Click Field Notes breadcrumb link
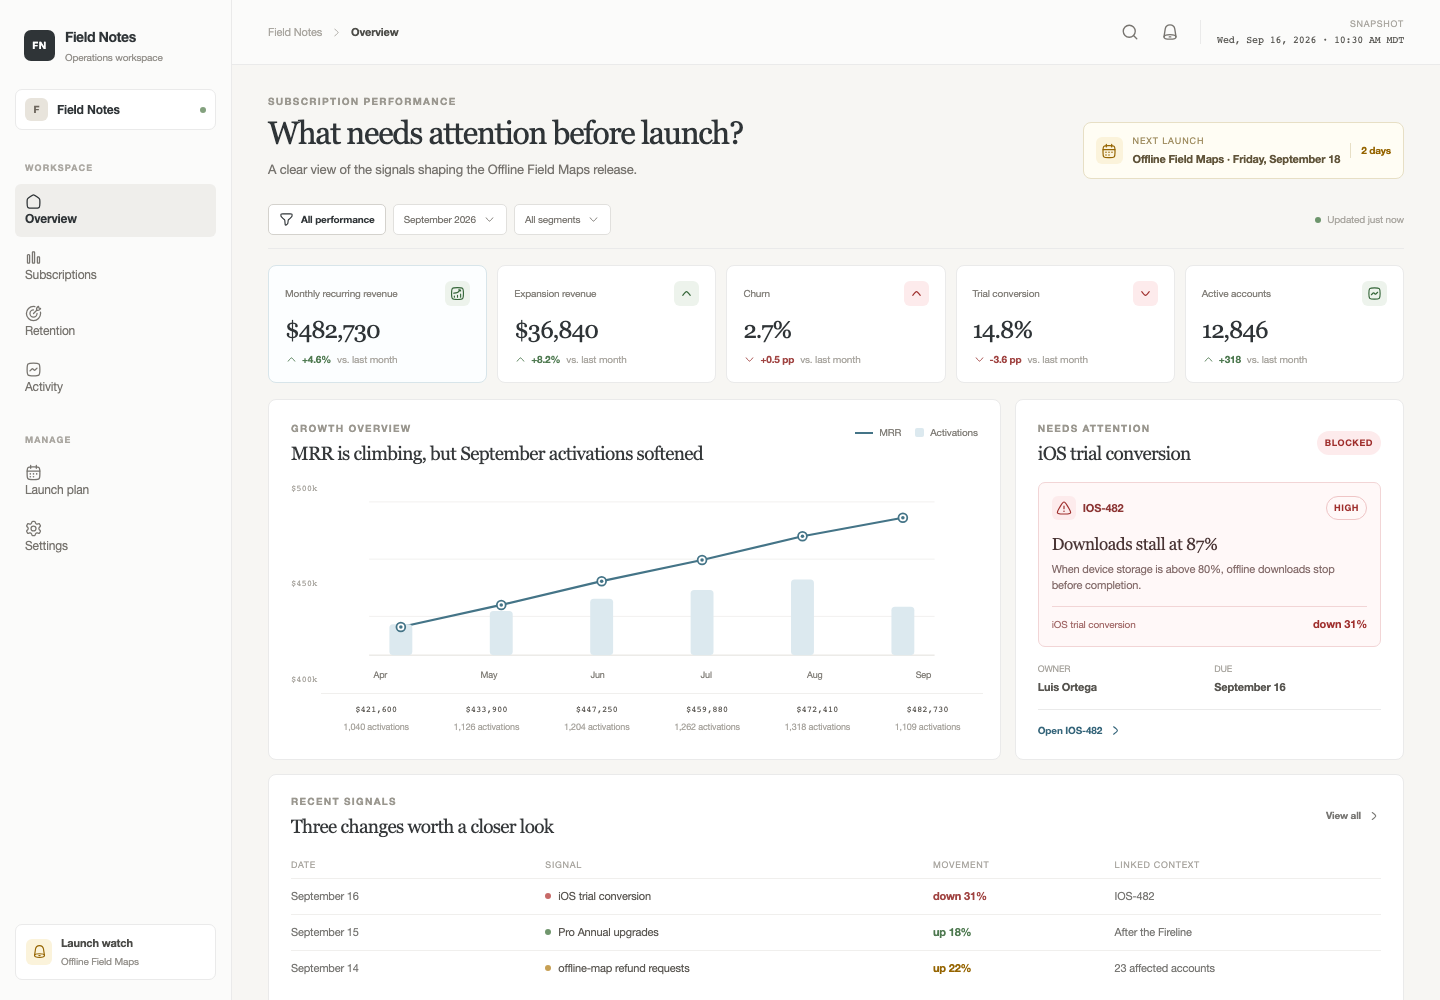Image resolution: width=1440 pixels, height=1000 pixels. 295,32
